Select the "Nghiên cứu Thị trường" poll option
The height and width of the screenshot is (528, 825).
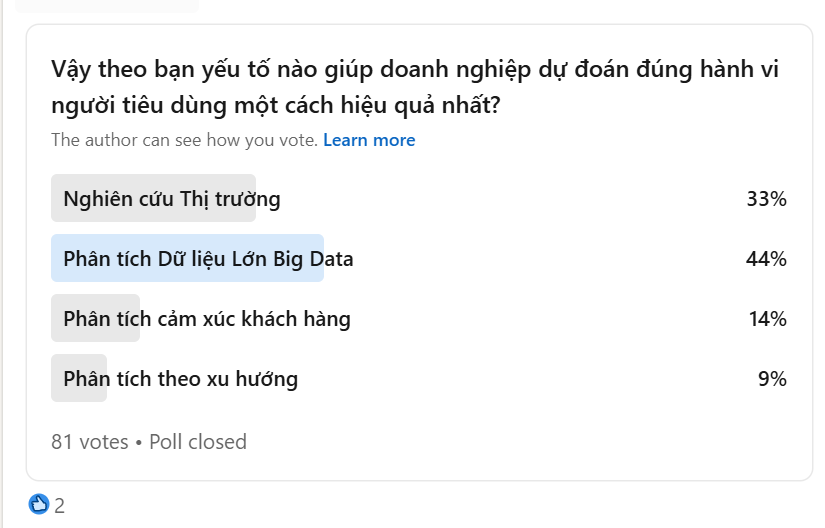coord(171,199)
